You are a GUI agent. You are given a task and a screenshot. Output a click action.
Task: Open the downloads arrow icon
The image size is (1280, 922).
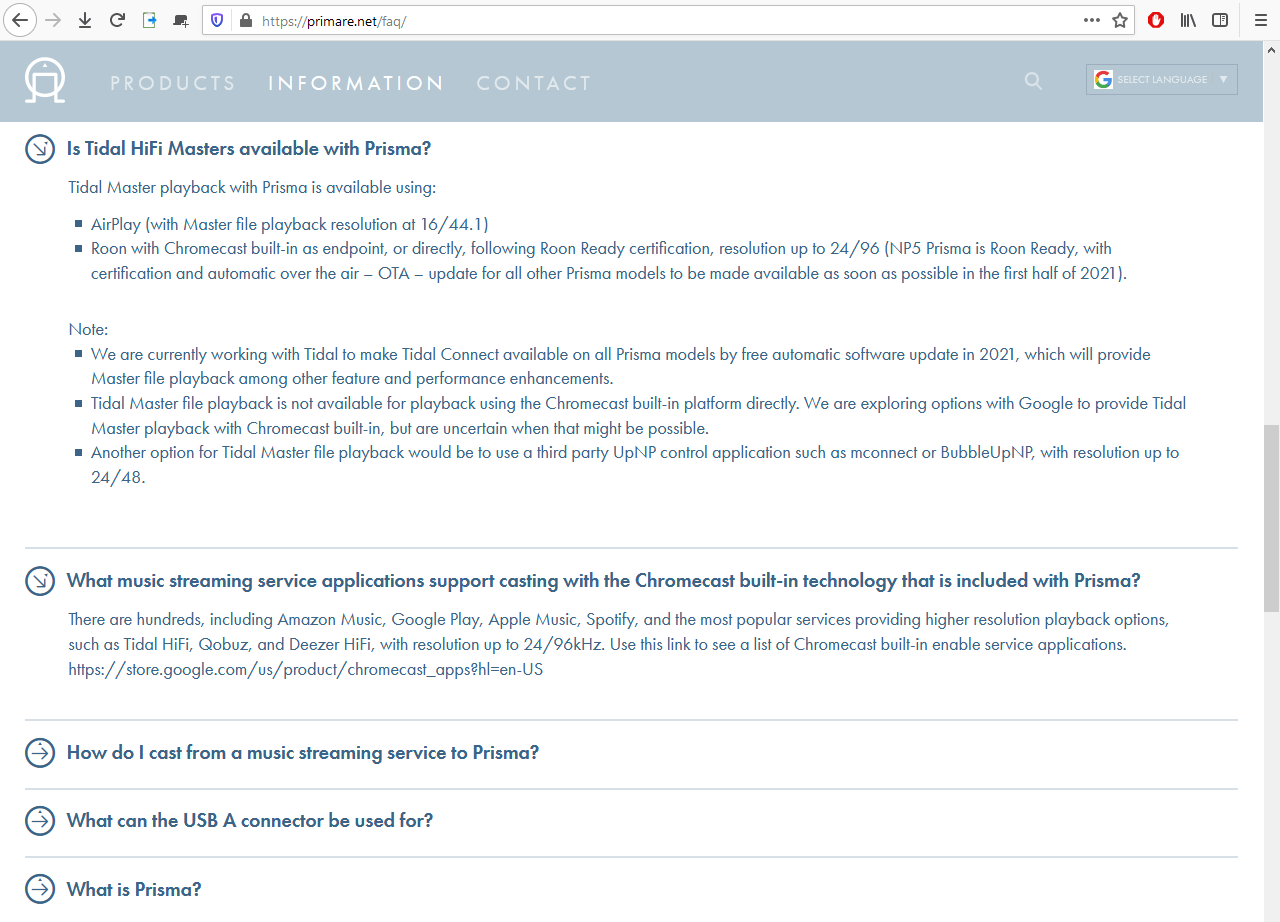click(x=85, y=20)
